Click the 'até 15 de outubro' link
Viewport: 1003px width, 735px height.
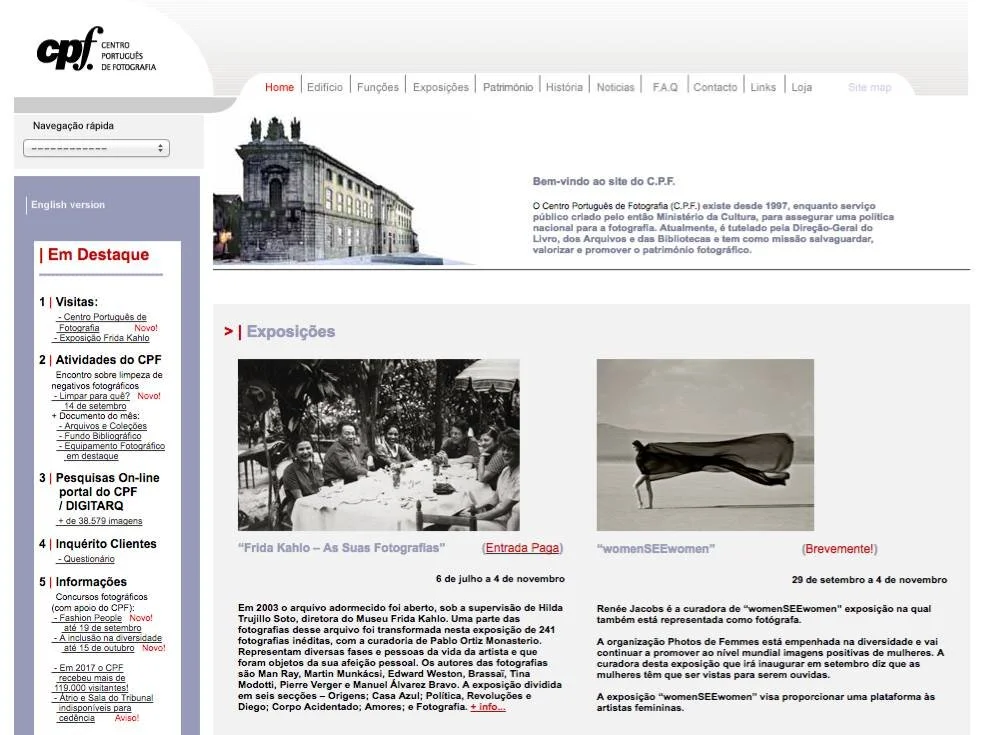click(x=99, y=648)
